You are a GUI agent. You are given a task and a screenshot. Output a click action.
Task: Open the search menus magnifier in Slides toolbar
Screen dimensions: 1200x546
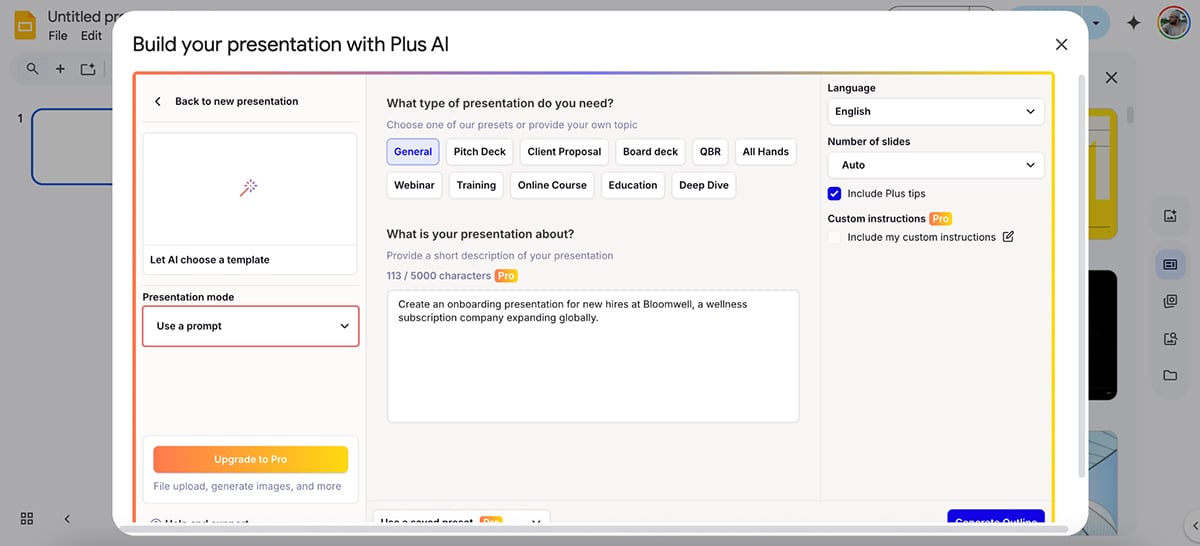pyautogui.click(x=33, y=69)
